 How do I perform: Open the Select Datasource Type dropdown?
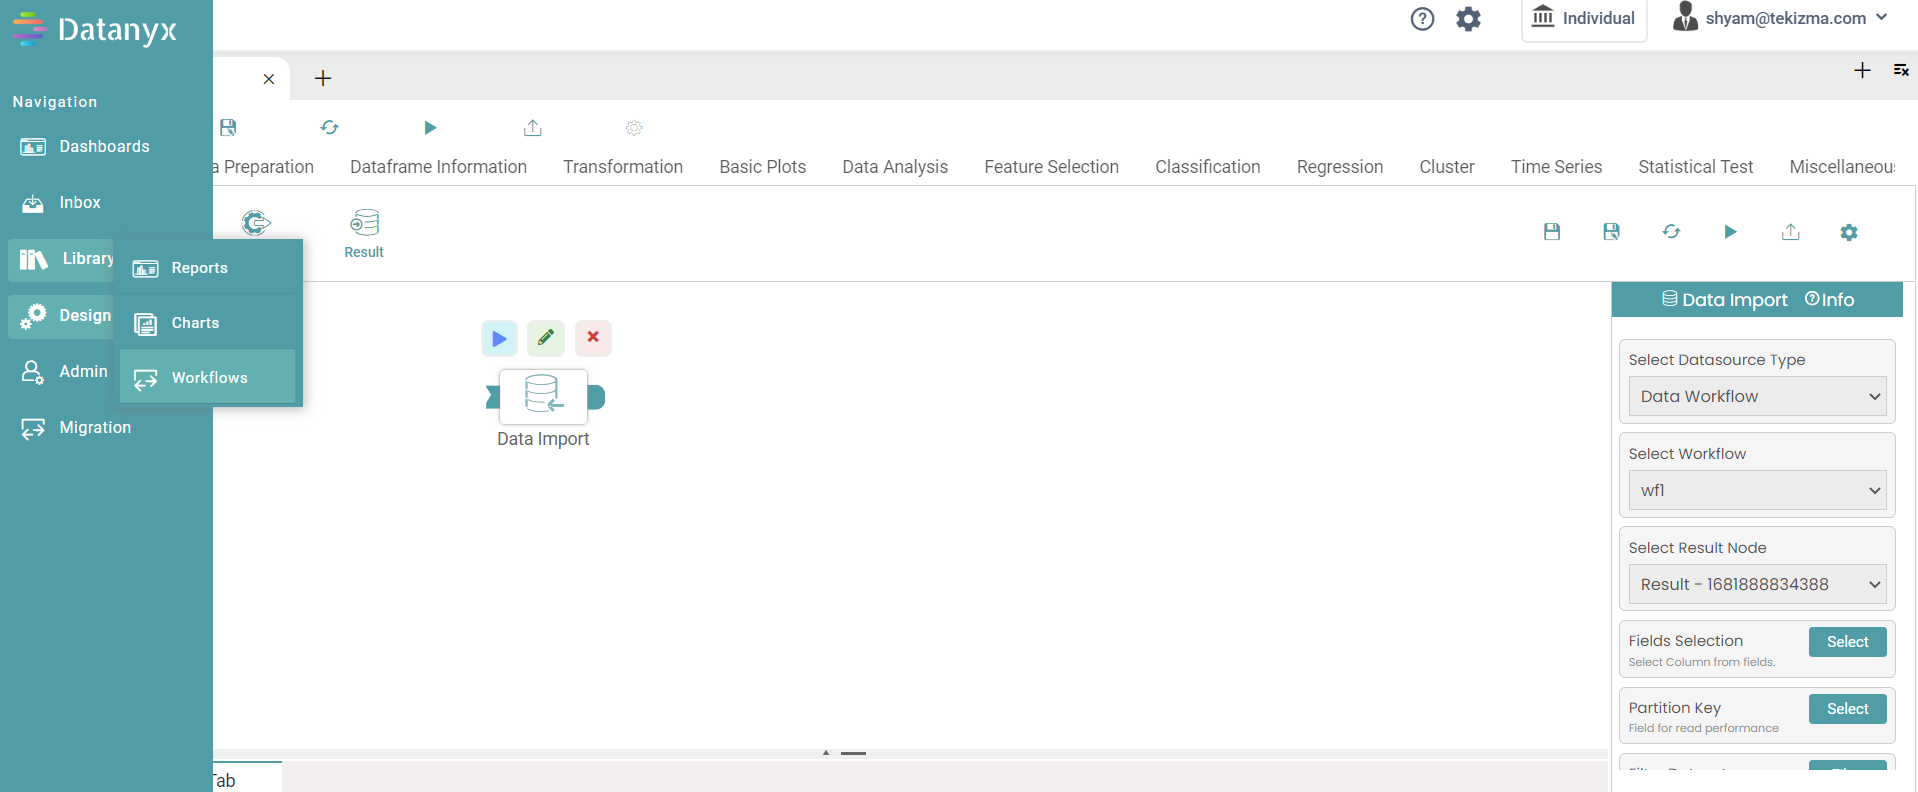[1757, 396]
